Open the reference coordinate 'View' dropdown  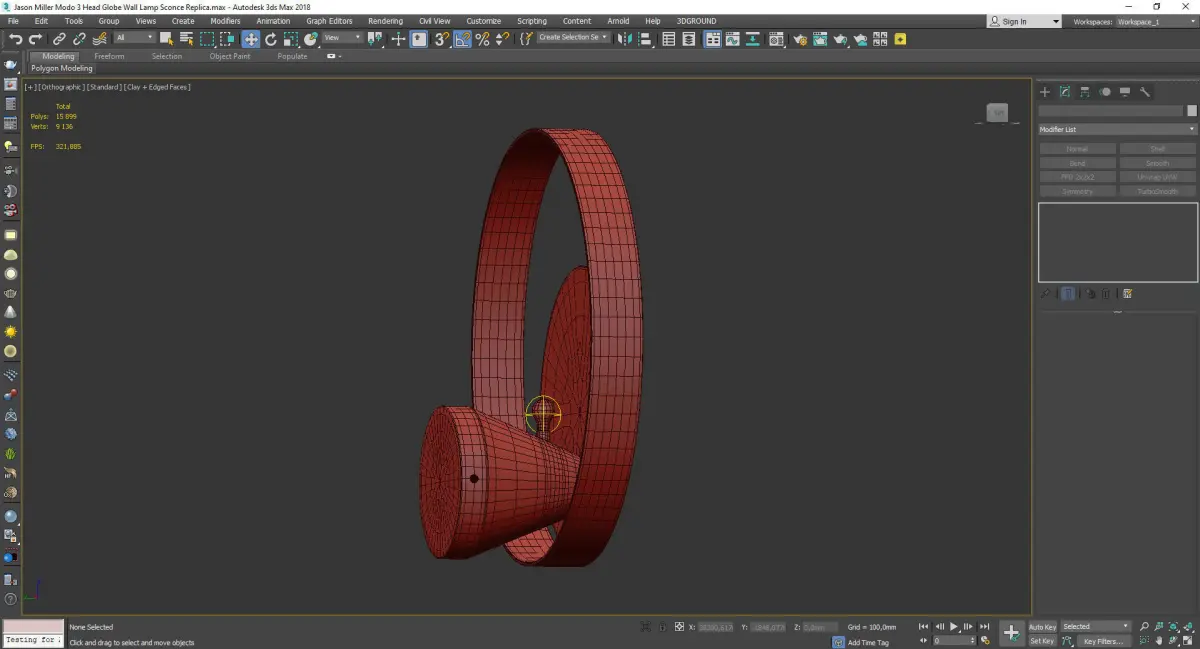(x=342, y=38)
